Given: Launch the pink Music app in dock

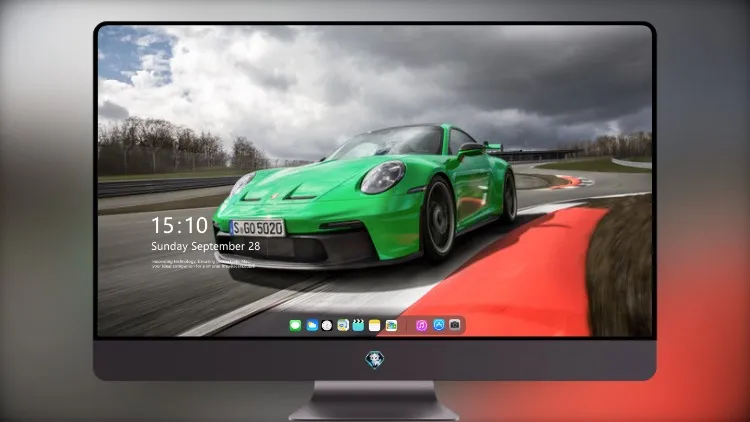Looking at the screenshot, I should pyautogui.click(x=421, y=326).
